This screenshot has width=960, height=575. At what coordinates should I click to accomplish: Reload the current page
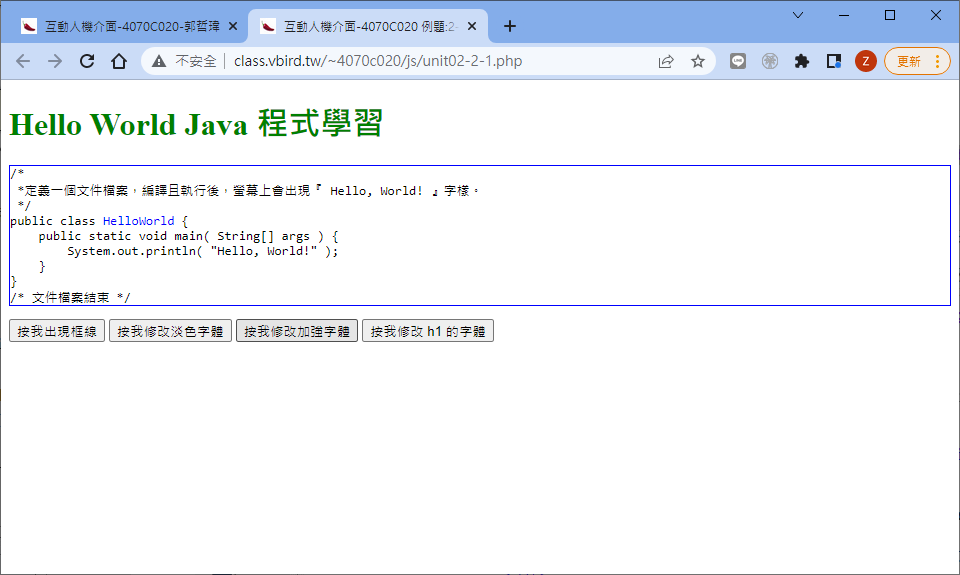pyautogui.click(x=87, y=61)
